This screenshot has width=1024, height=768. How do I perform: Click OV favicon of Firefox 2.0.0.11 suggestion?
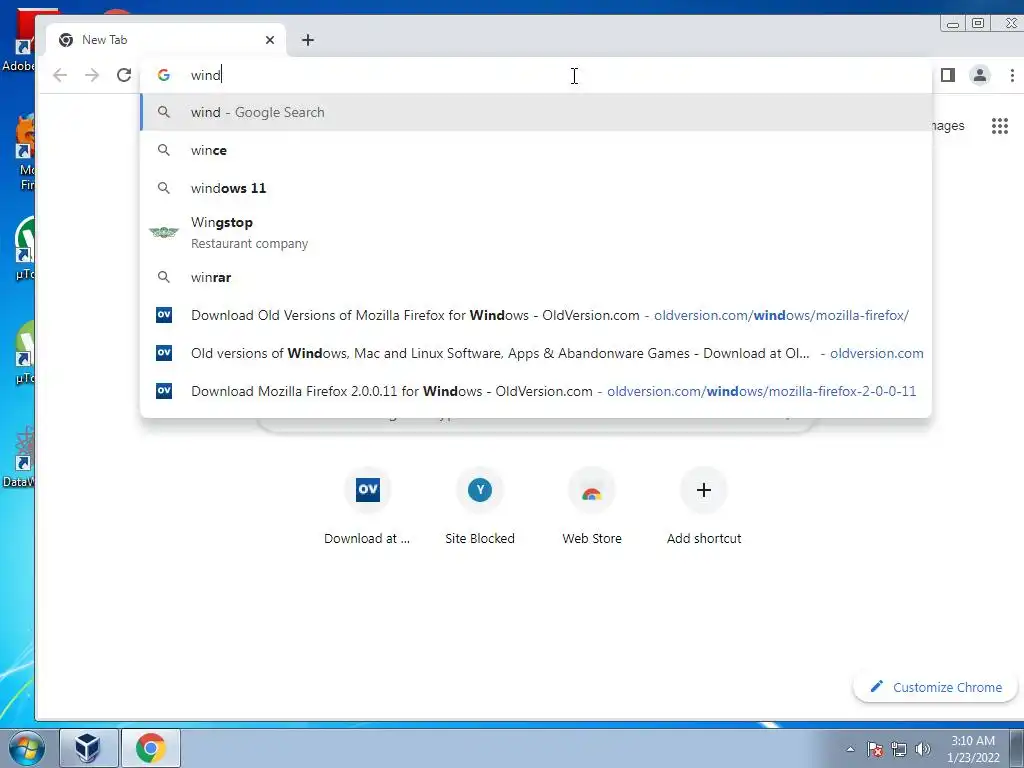point(164,391)
